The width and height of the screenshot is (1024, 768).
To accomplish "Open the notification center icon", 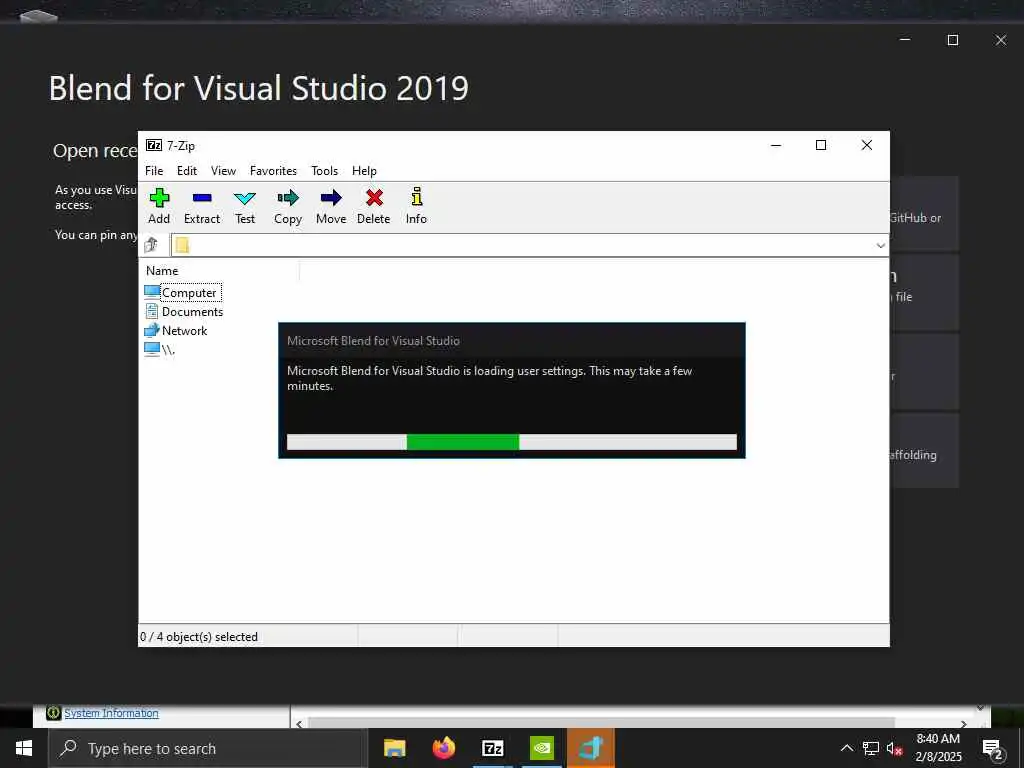I will [x=992, y=748].
